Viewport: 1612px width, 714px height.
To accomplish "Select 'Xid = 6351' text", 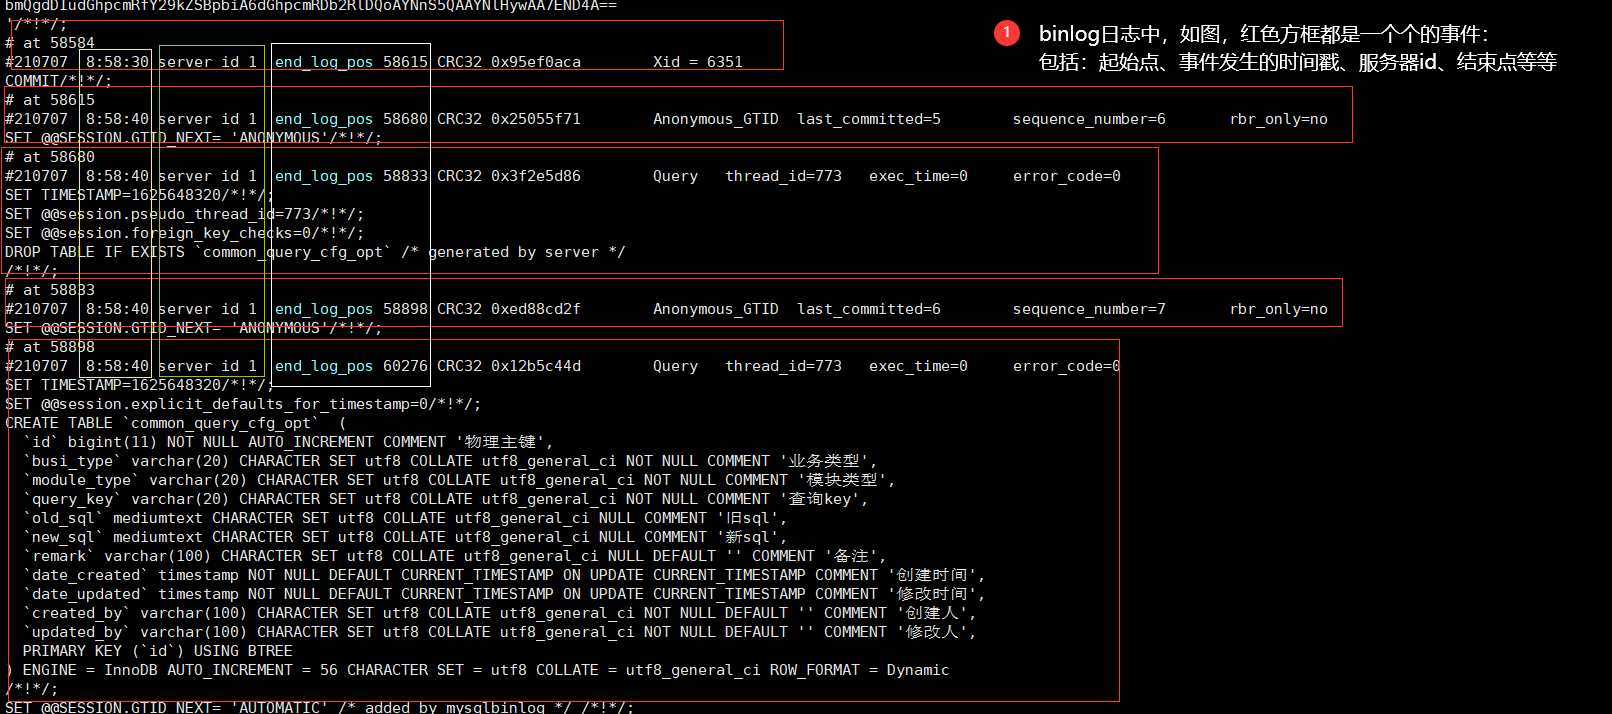I will pos(698,62).
